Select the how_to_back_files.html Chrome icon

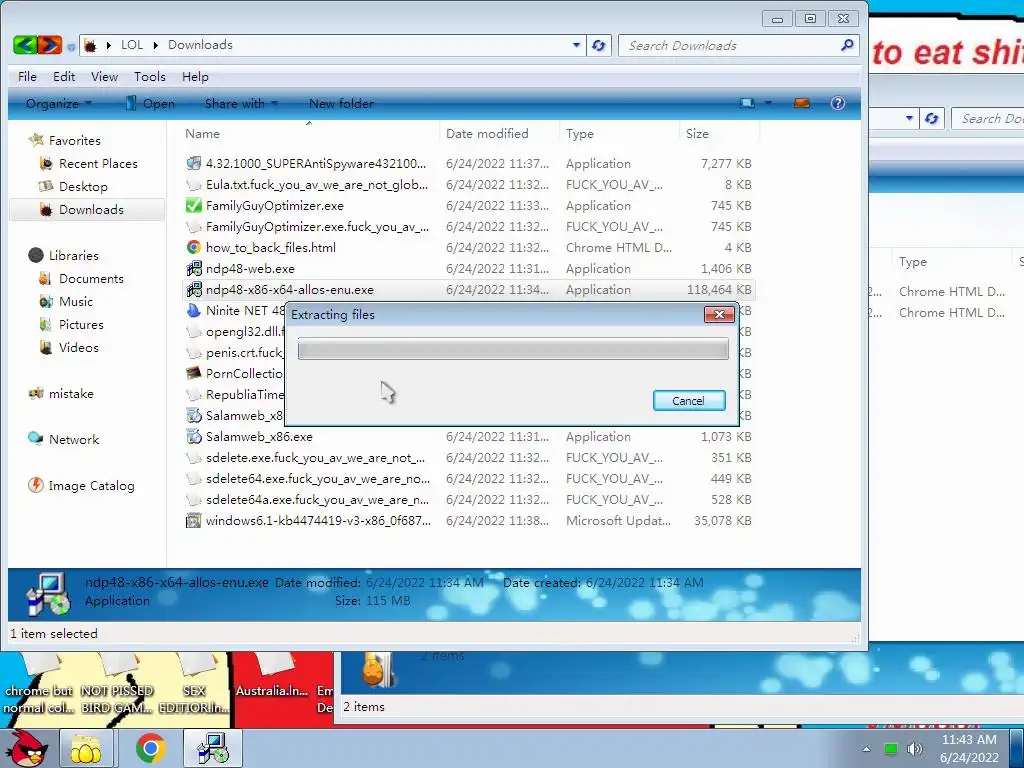pyautogui.click(x=193, y=248)
